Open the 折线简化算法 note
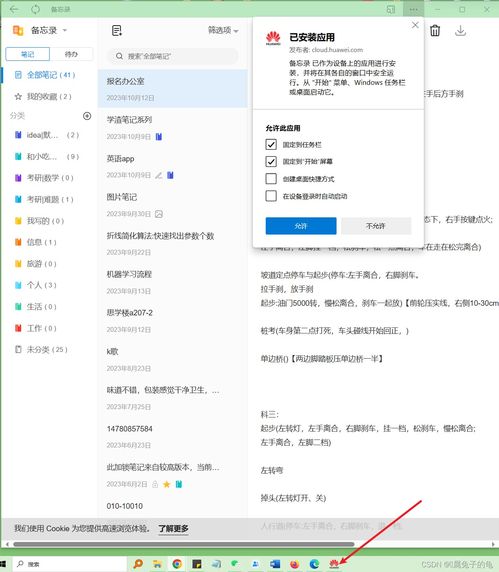 tap(172, 243)
